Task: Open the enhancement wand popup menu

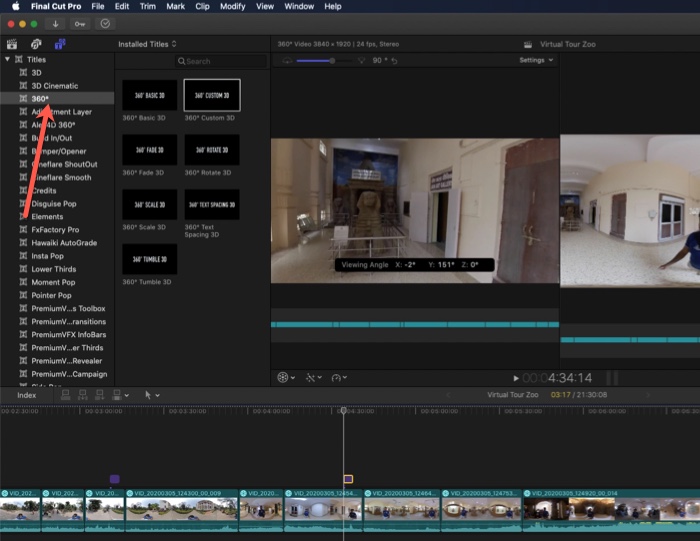Action: coord(313,378)
